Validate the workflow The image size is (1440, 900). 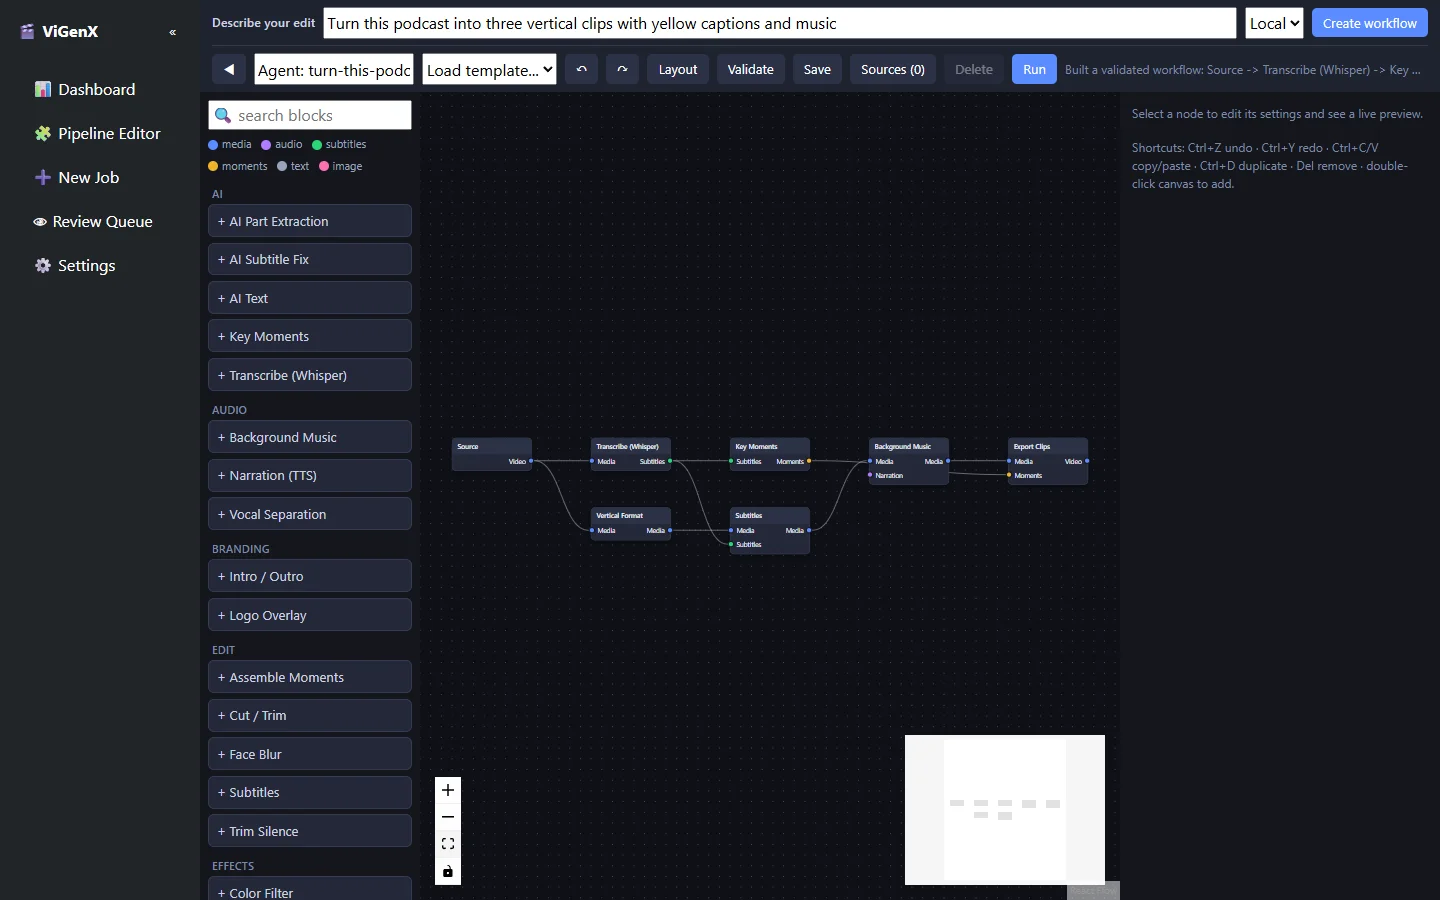coord(750,69)
